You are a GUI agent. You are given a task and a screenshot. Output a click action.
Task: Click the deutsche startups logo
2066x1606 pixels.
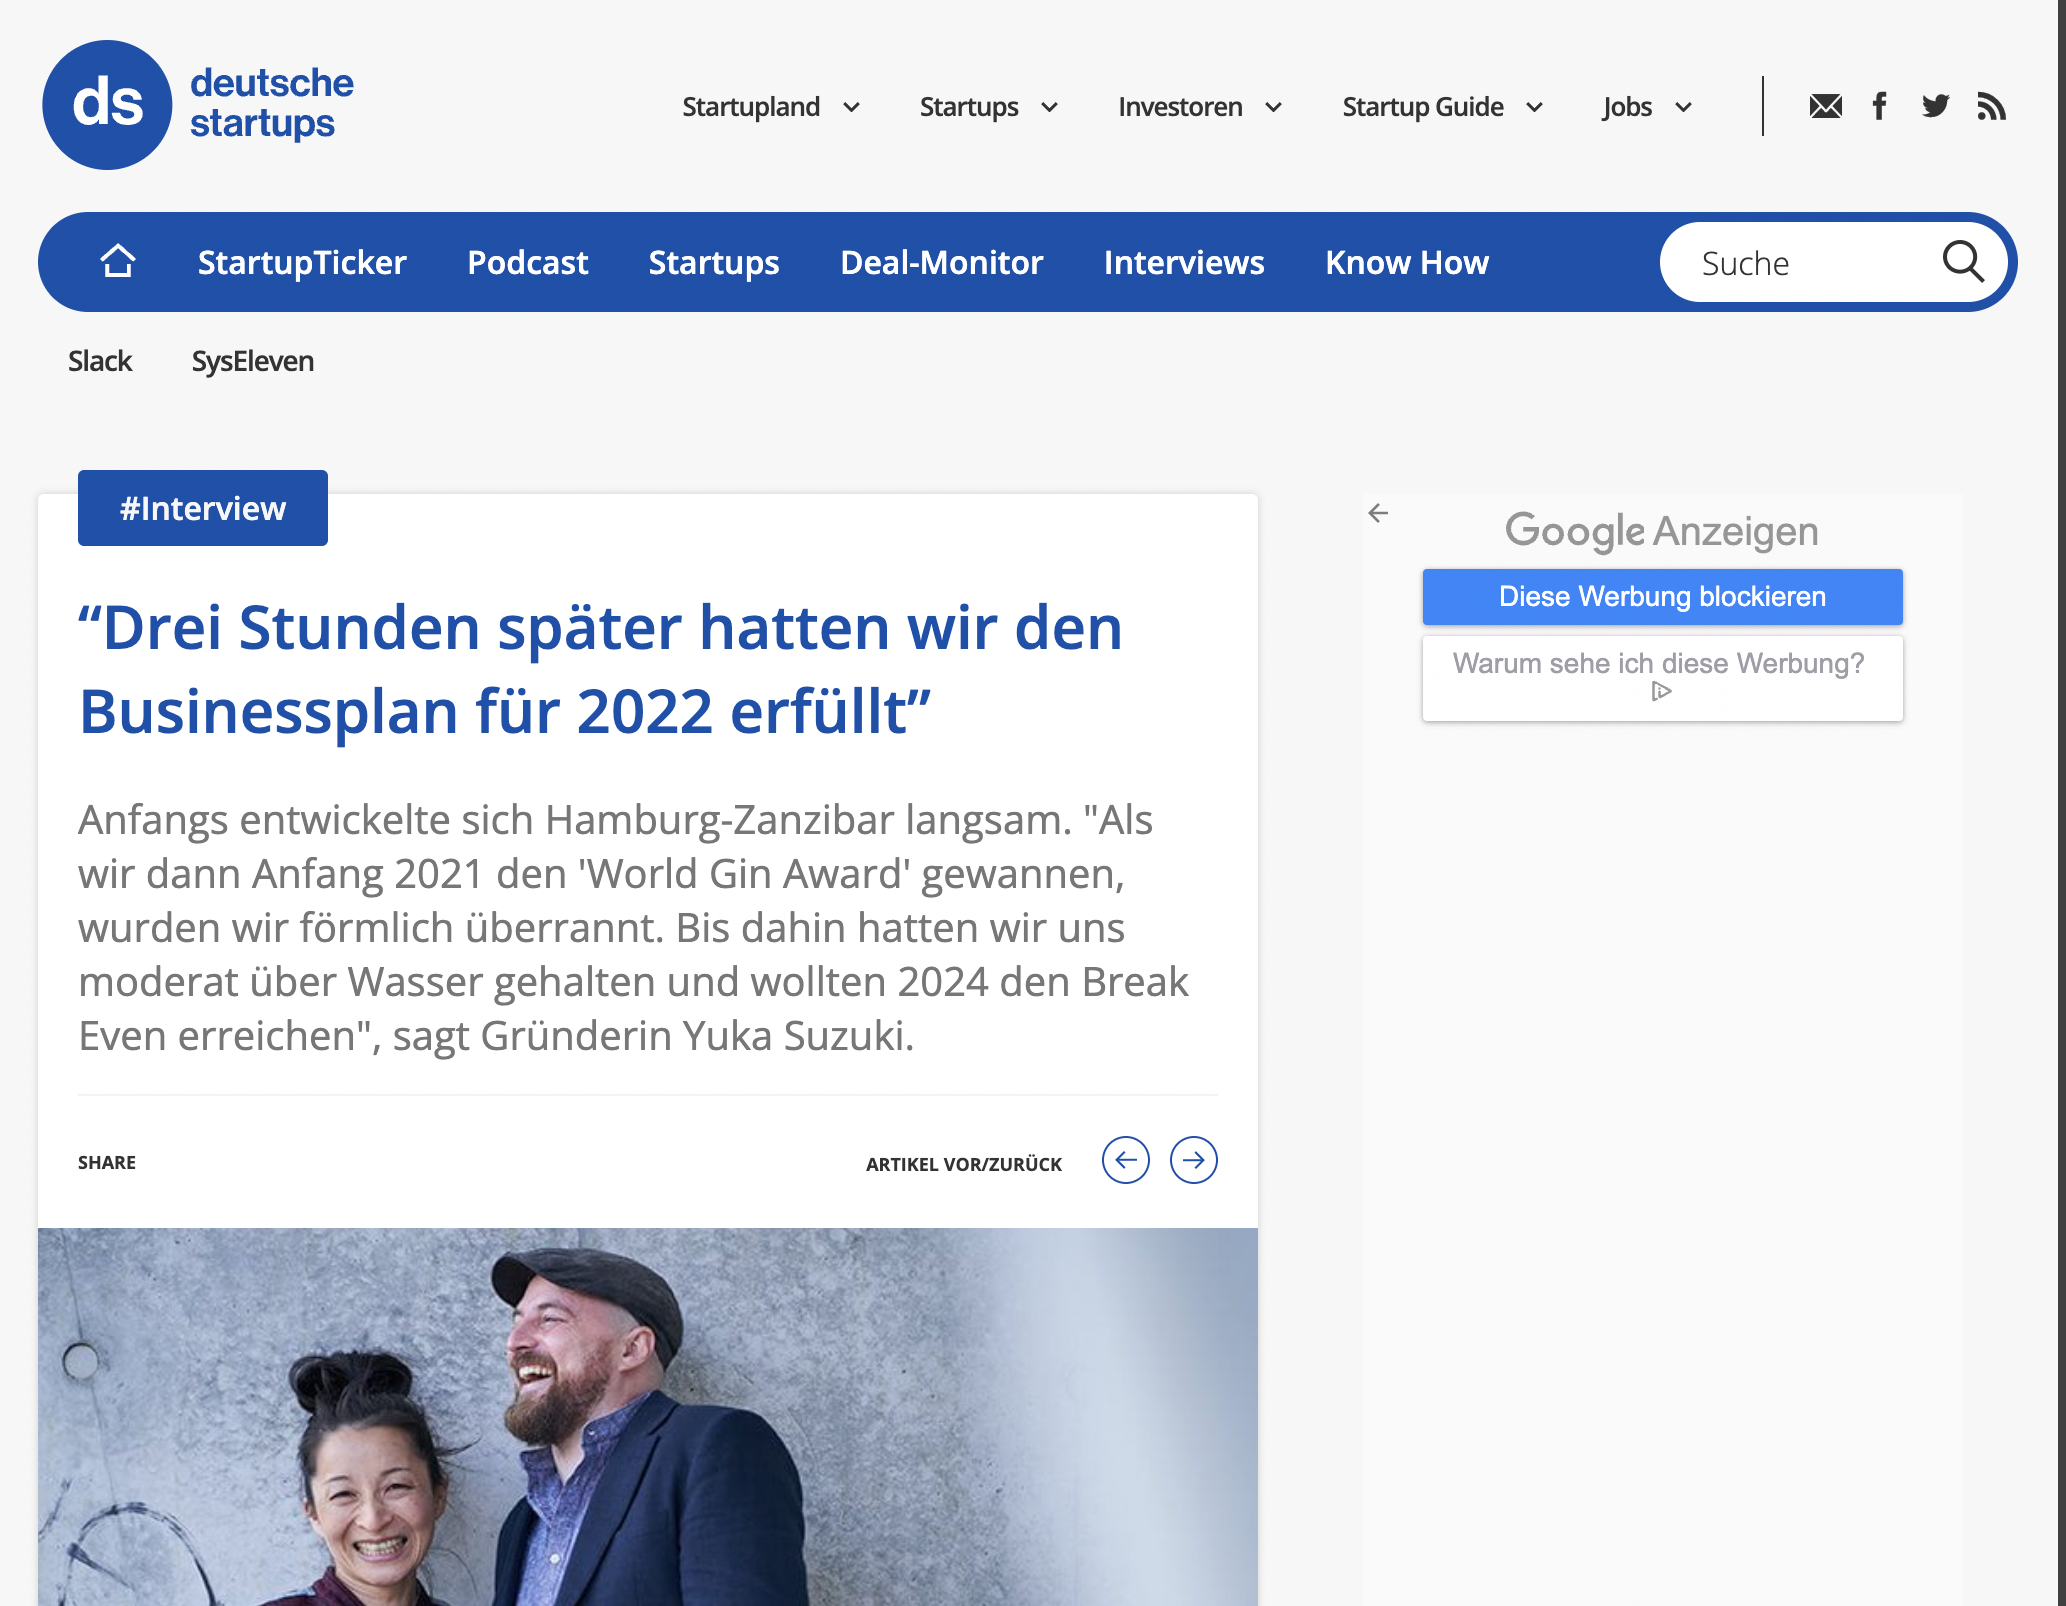coord(198,105)
